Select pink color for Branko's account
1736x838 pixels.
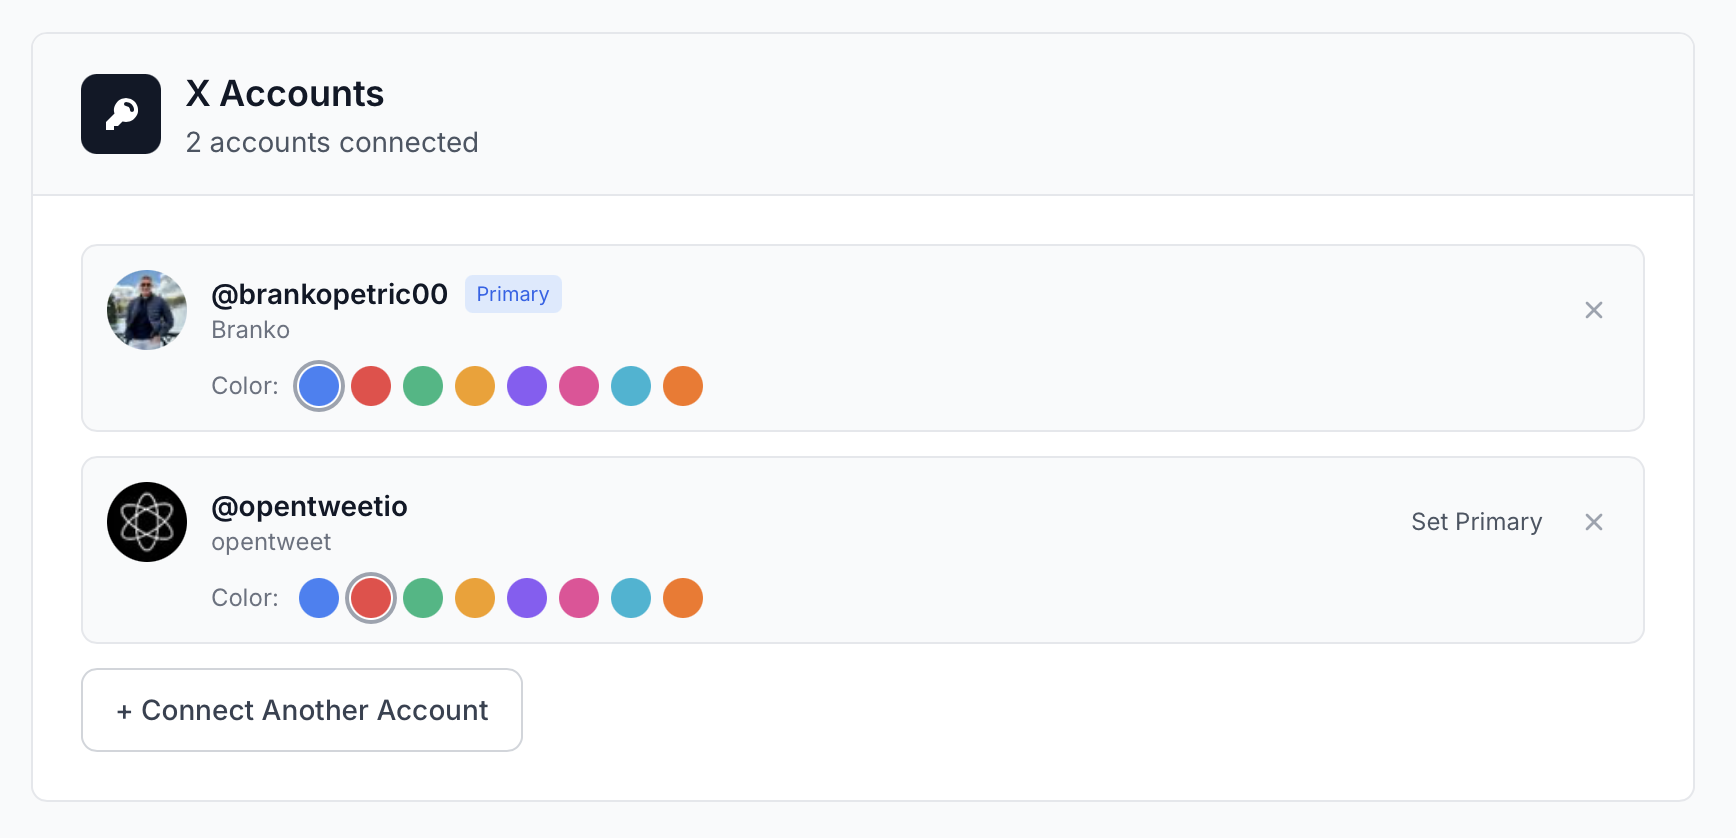(579, 386)
